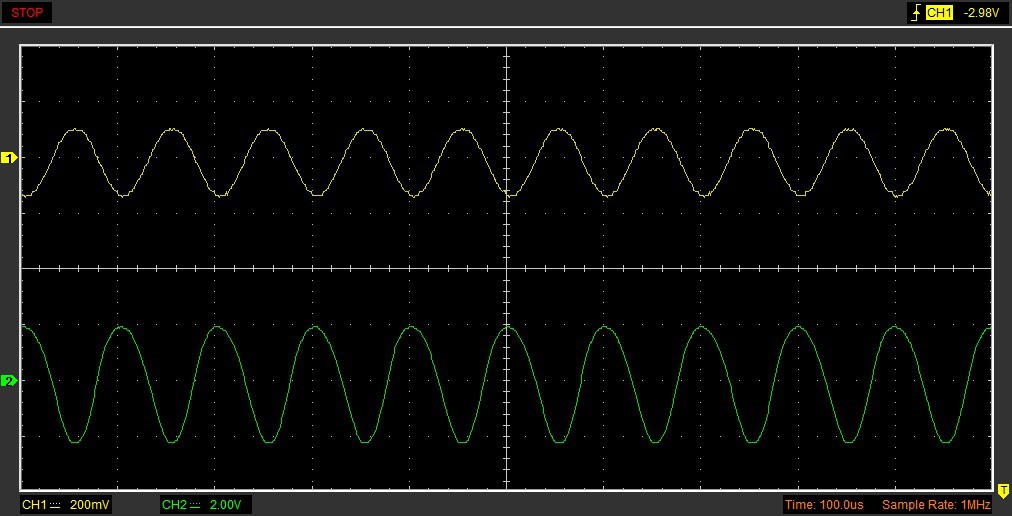Click the Time: 100.0us timebase readout
The height and width of the screenshot is (516, 1012).
[825, 505]
